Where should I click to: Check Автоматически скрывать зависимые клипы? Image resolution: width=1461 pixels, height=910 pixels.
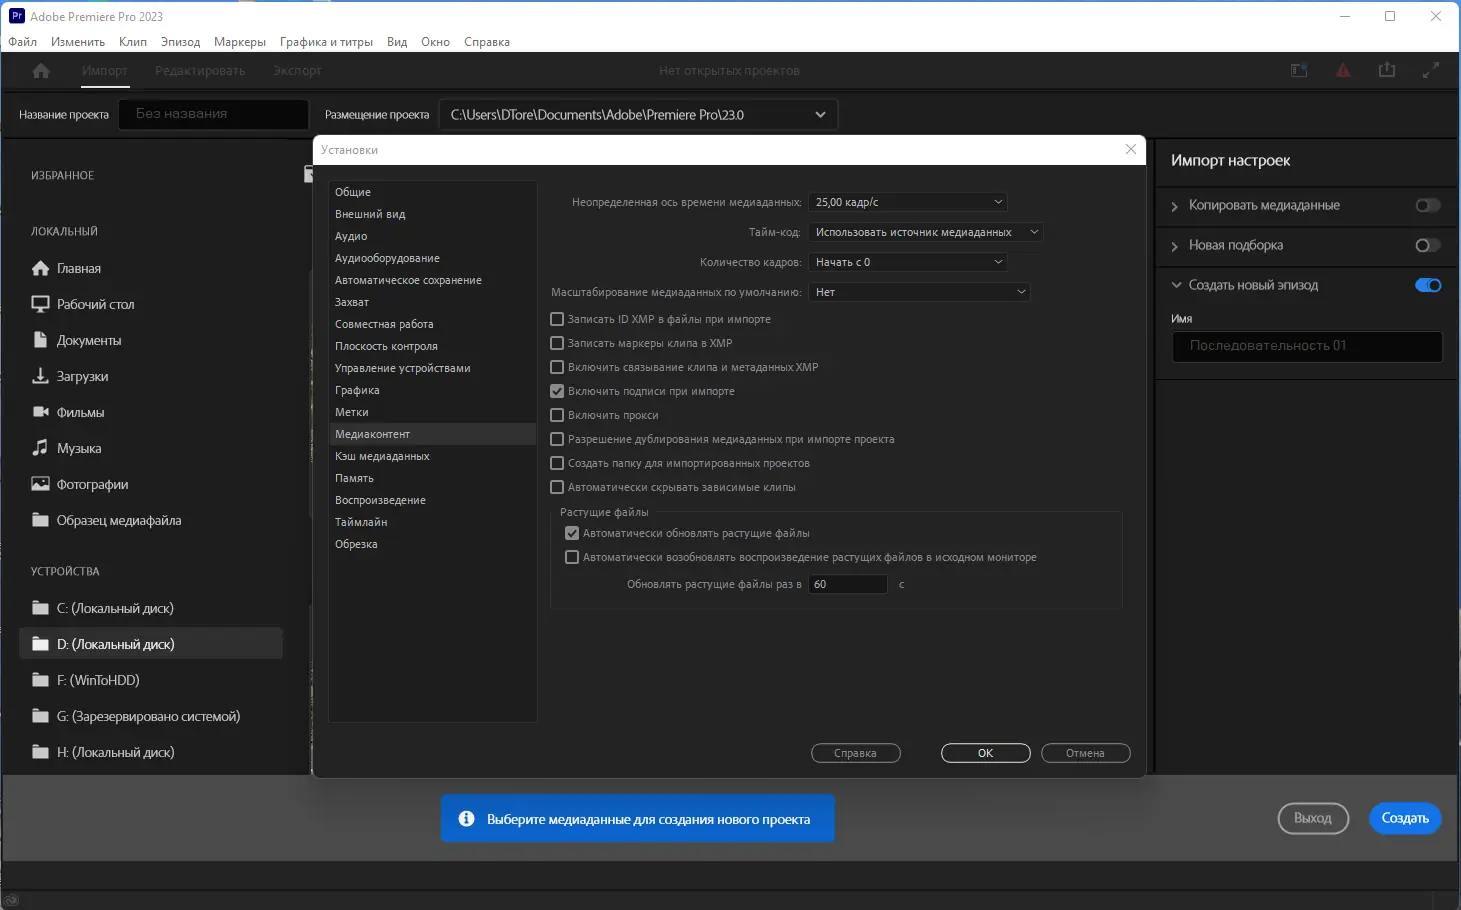click(x=557, y=487)
